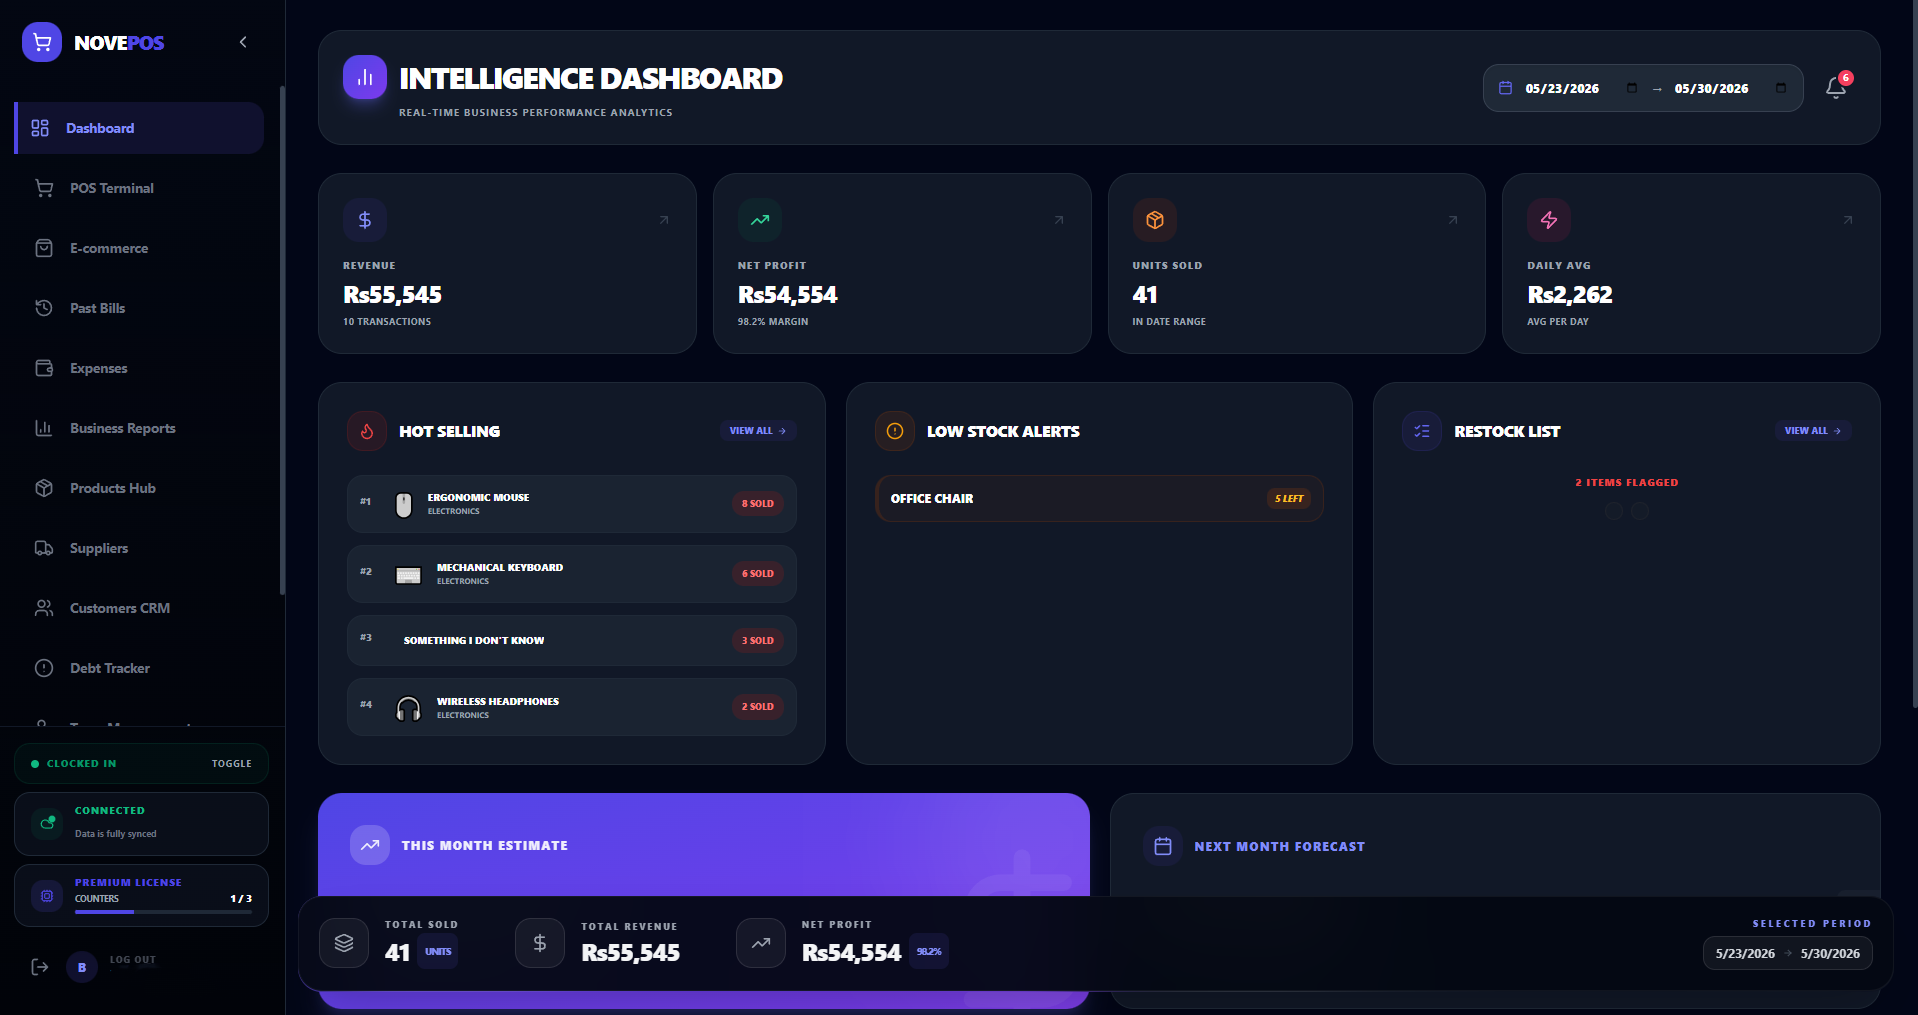The width and height of the screenshot is (1918, 1015).
Task: Click the Dashboard grid icon
Action: (40, 128)
